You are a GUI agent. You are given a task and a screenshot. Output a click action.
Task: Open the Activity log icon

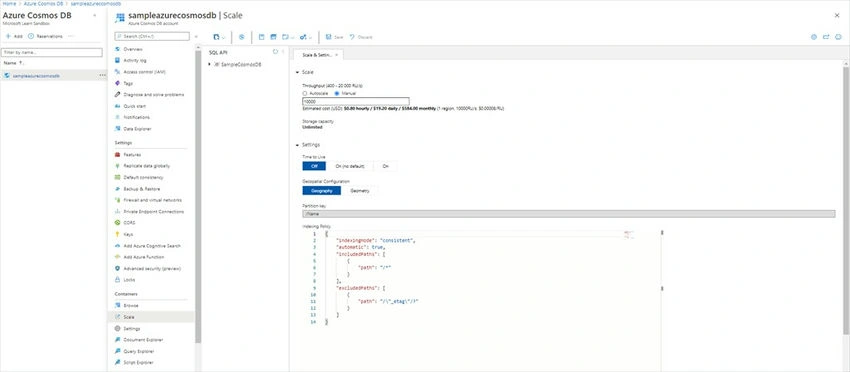tap(118, 60)
